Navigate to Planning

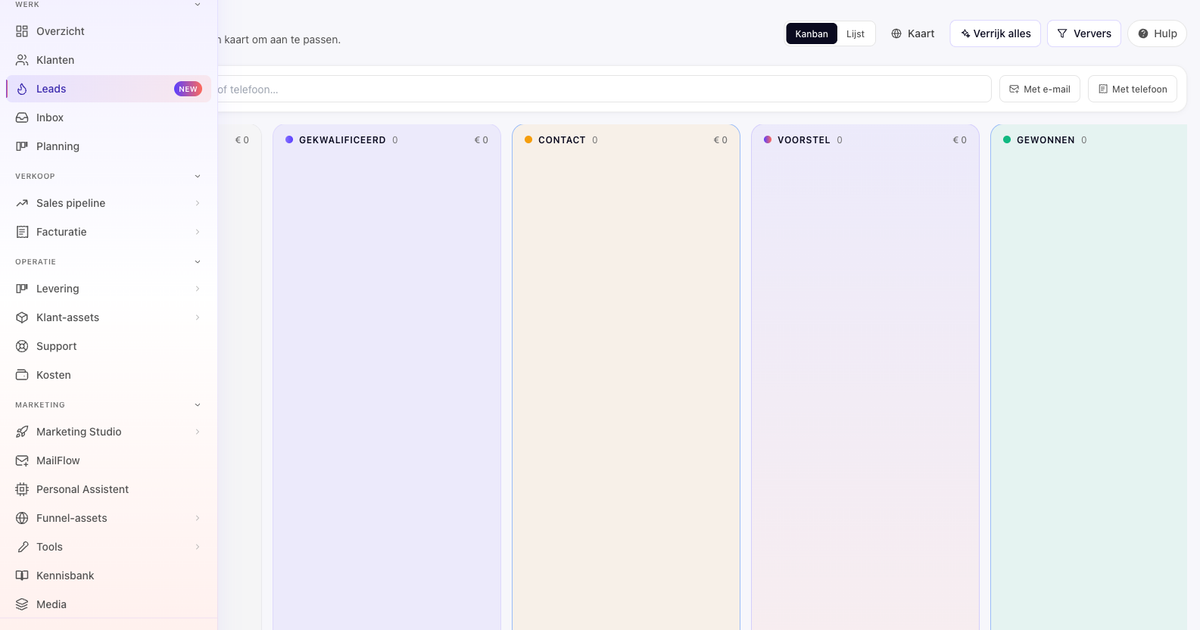tap(108, 146)
